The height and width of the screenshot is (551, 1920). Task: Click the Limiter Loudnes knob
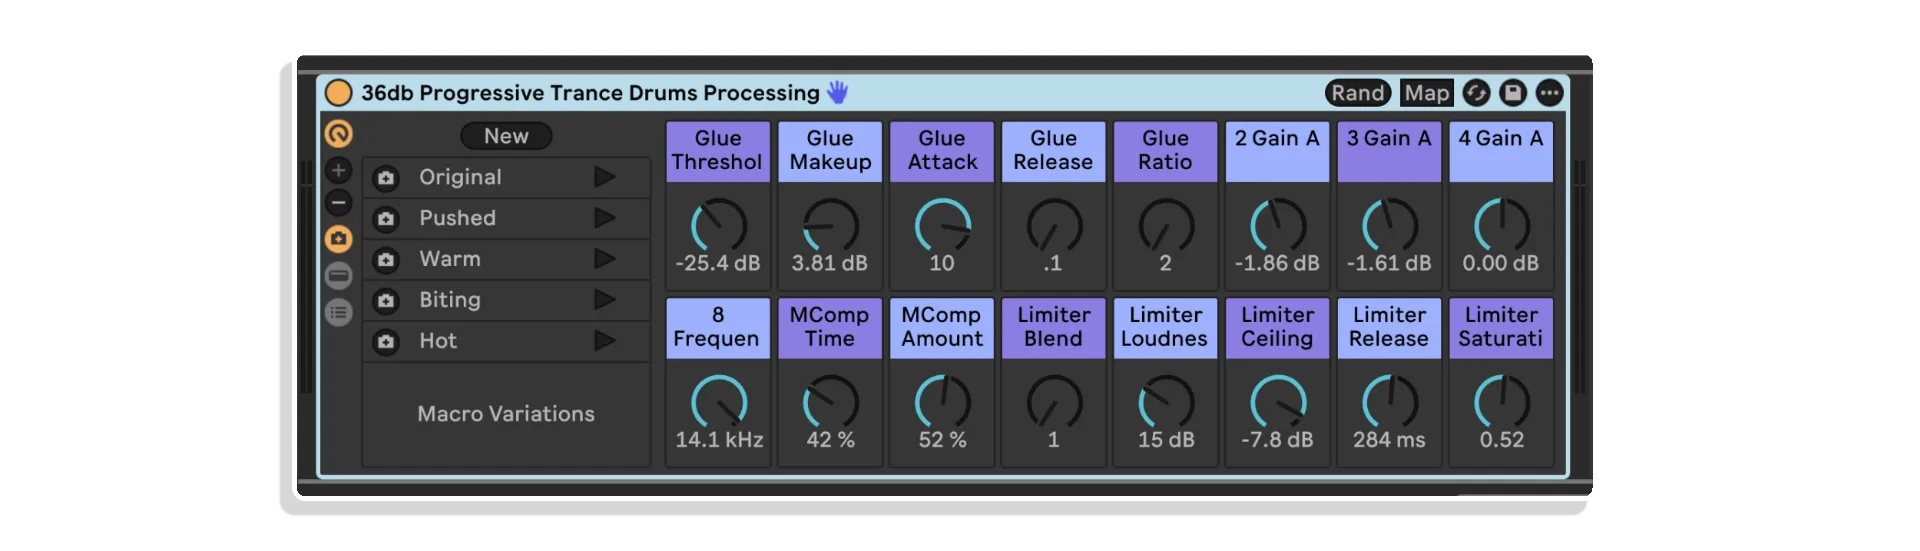pos(1166,402)
